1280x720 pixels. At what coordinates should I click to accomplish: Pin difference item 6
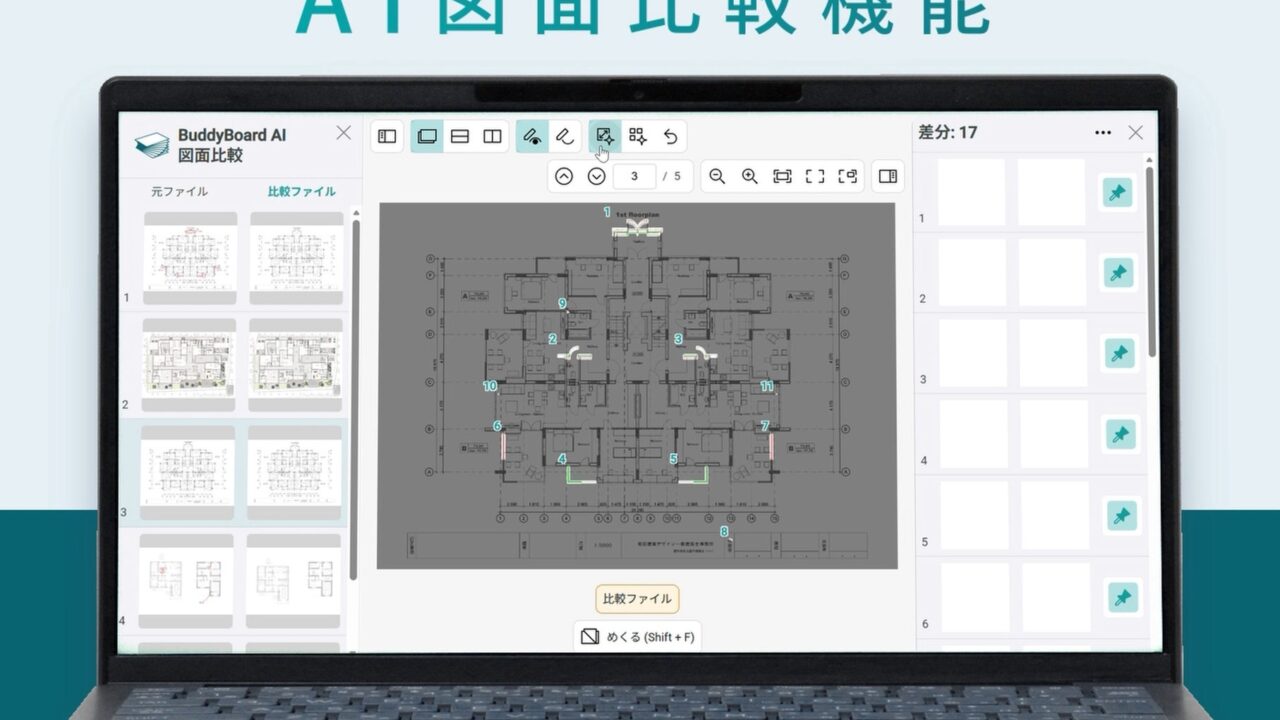pyautogui.click(x=1123, y=598)
